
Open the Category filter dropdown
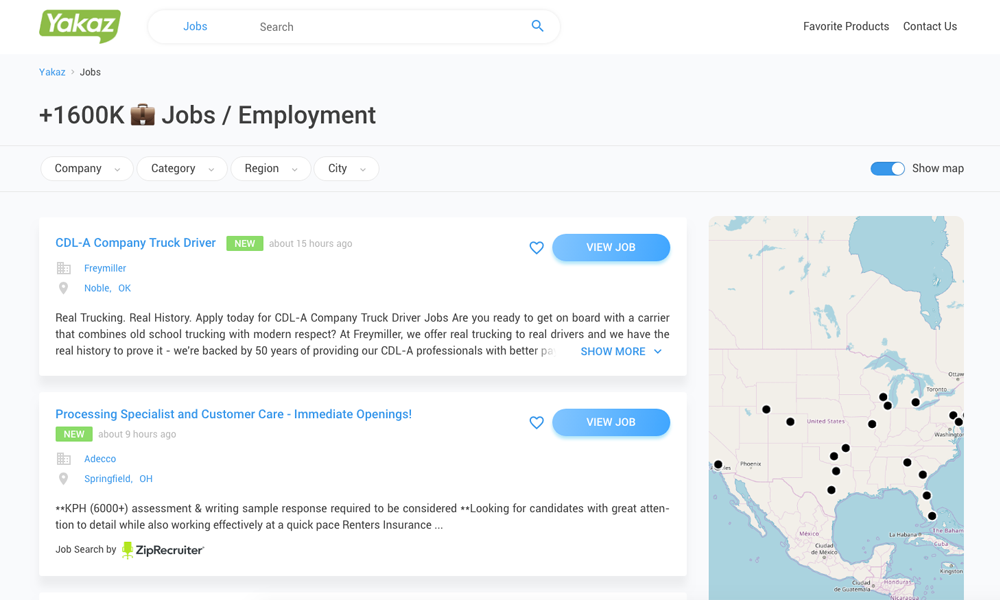coord(182,169)
